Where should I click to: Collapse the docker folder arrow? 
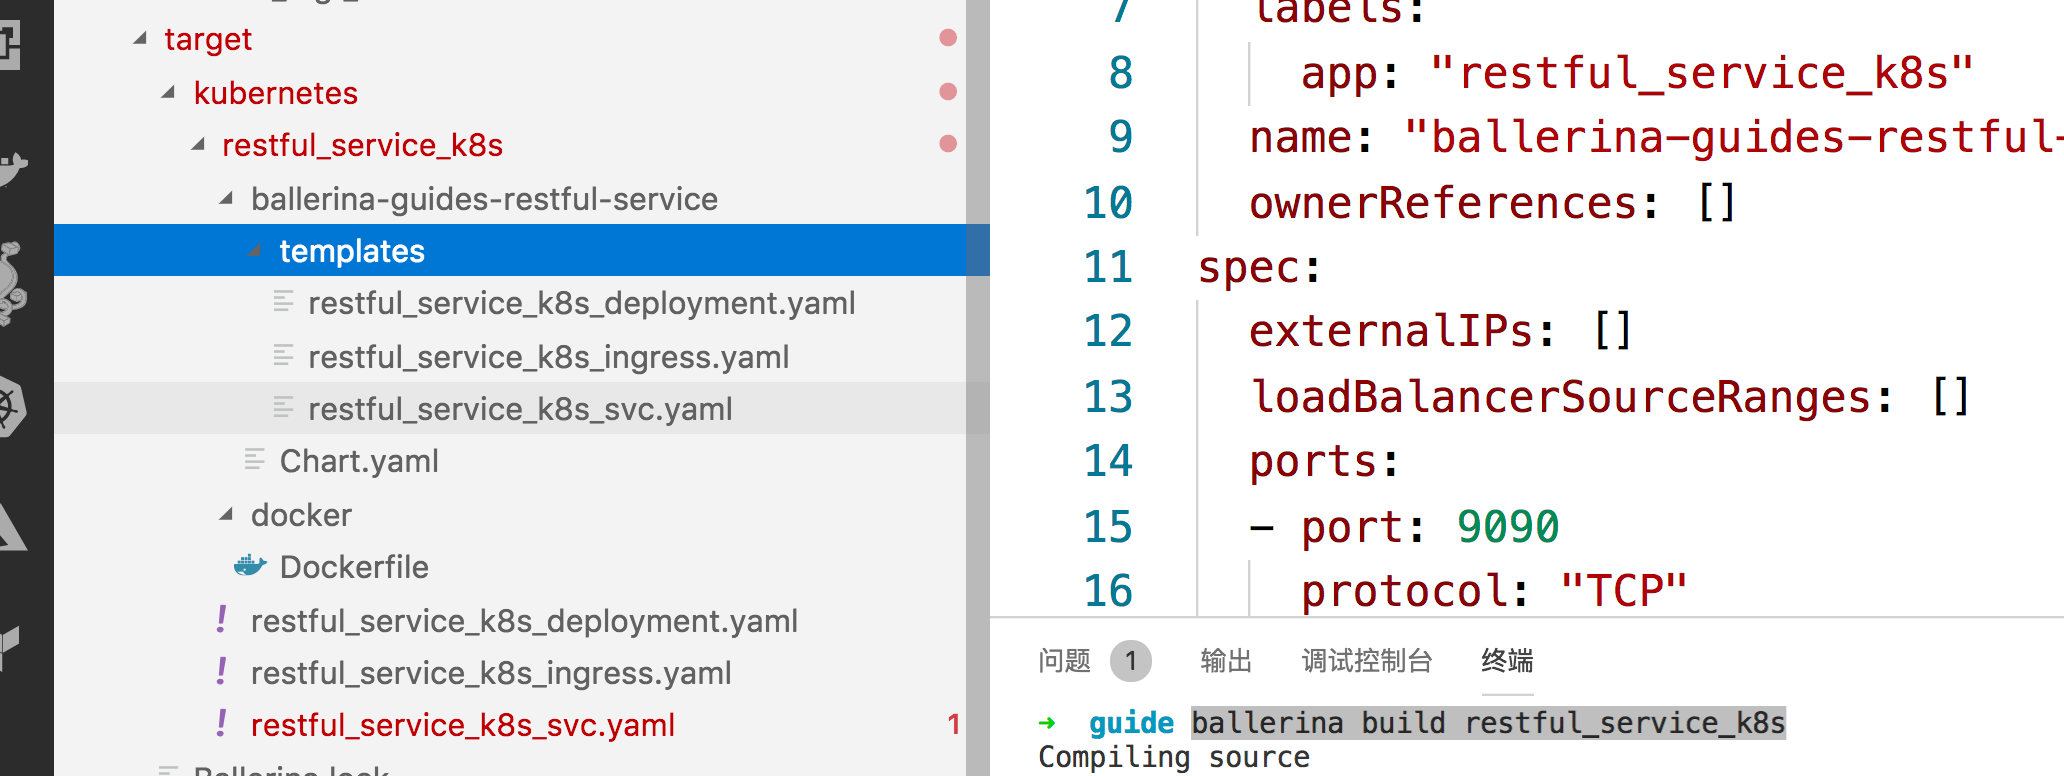(227, 515)
